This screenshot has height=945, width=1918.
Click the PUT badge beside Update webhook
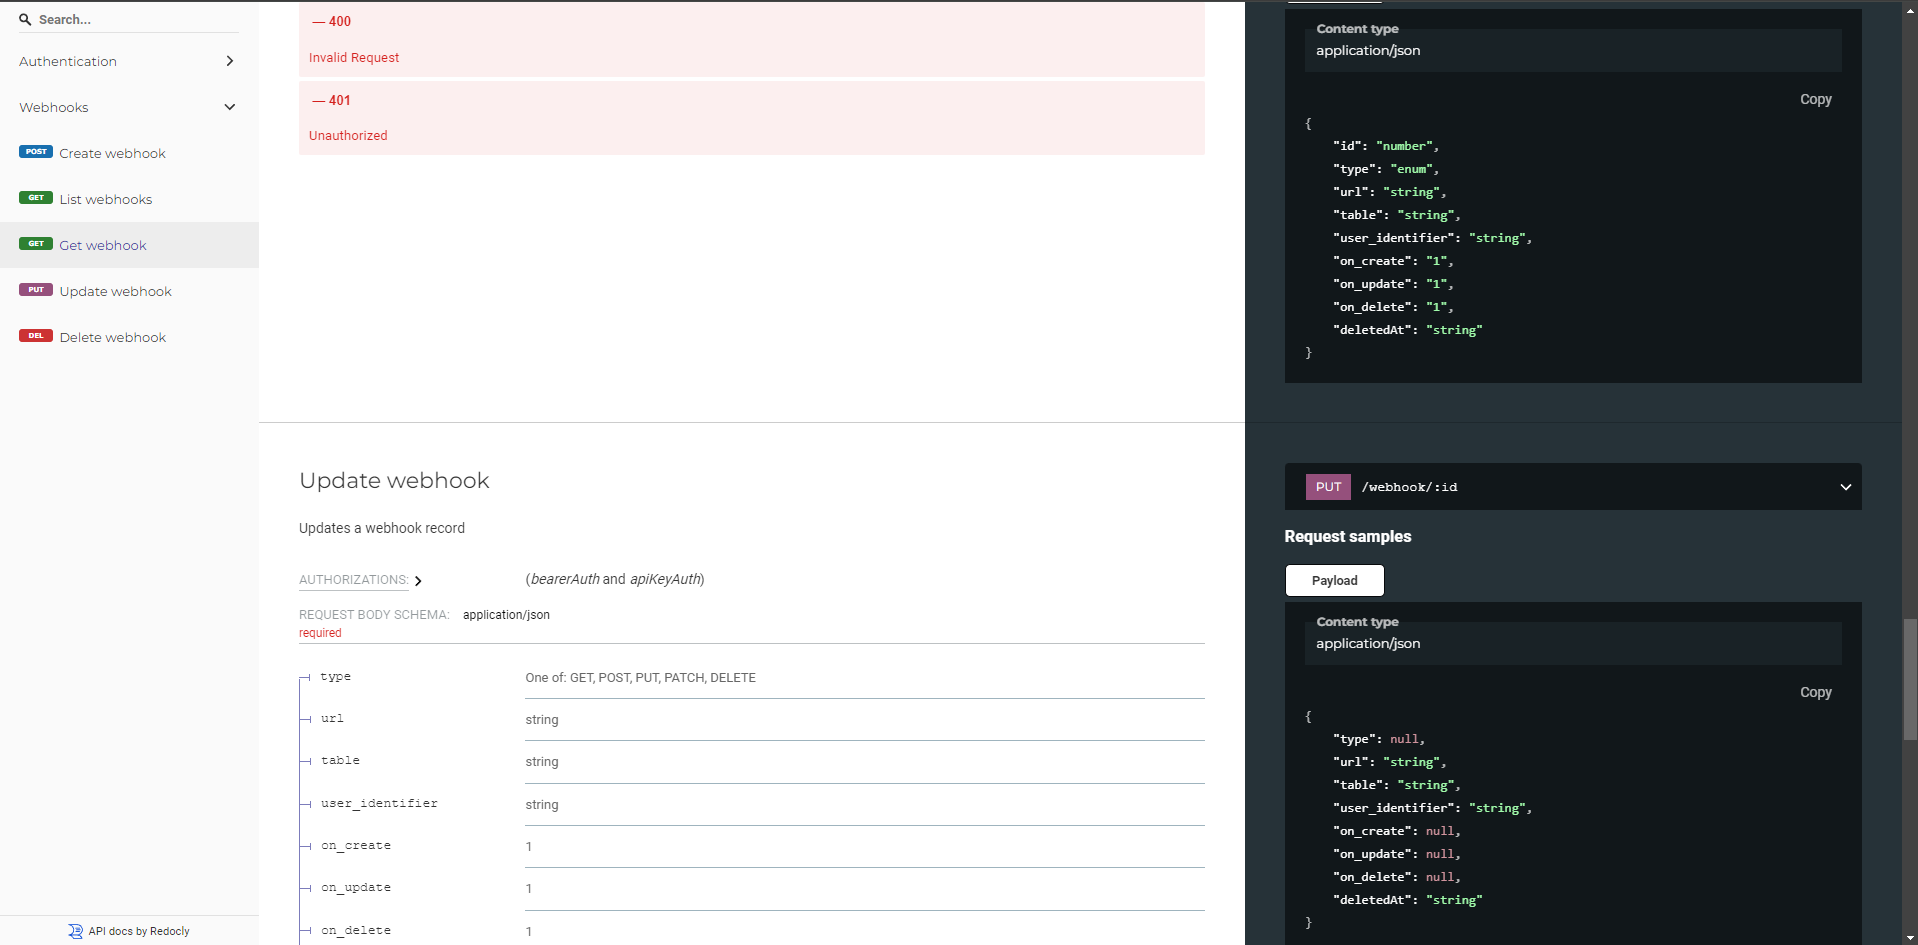pyautogui.click(x=36, y=290)
